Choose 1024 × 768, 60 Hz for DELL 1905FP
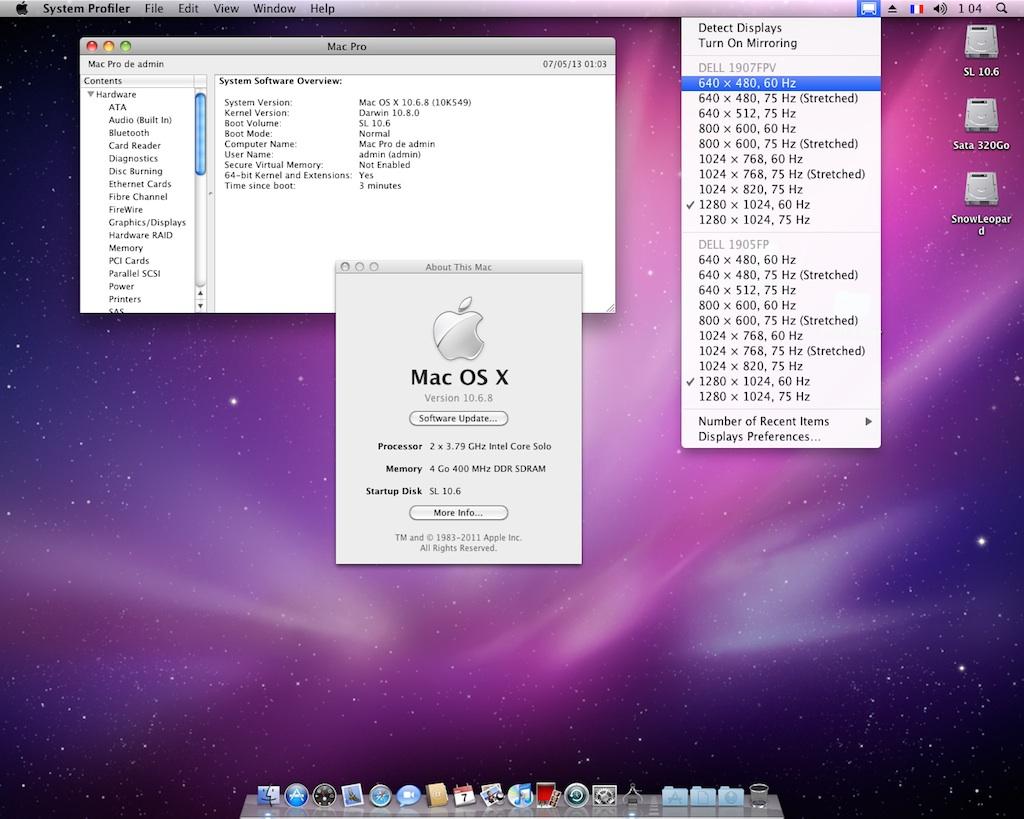The image size is (1024, 819). click(x=750, y=336)
